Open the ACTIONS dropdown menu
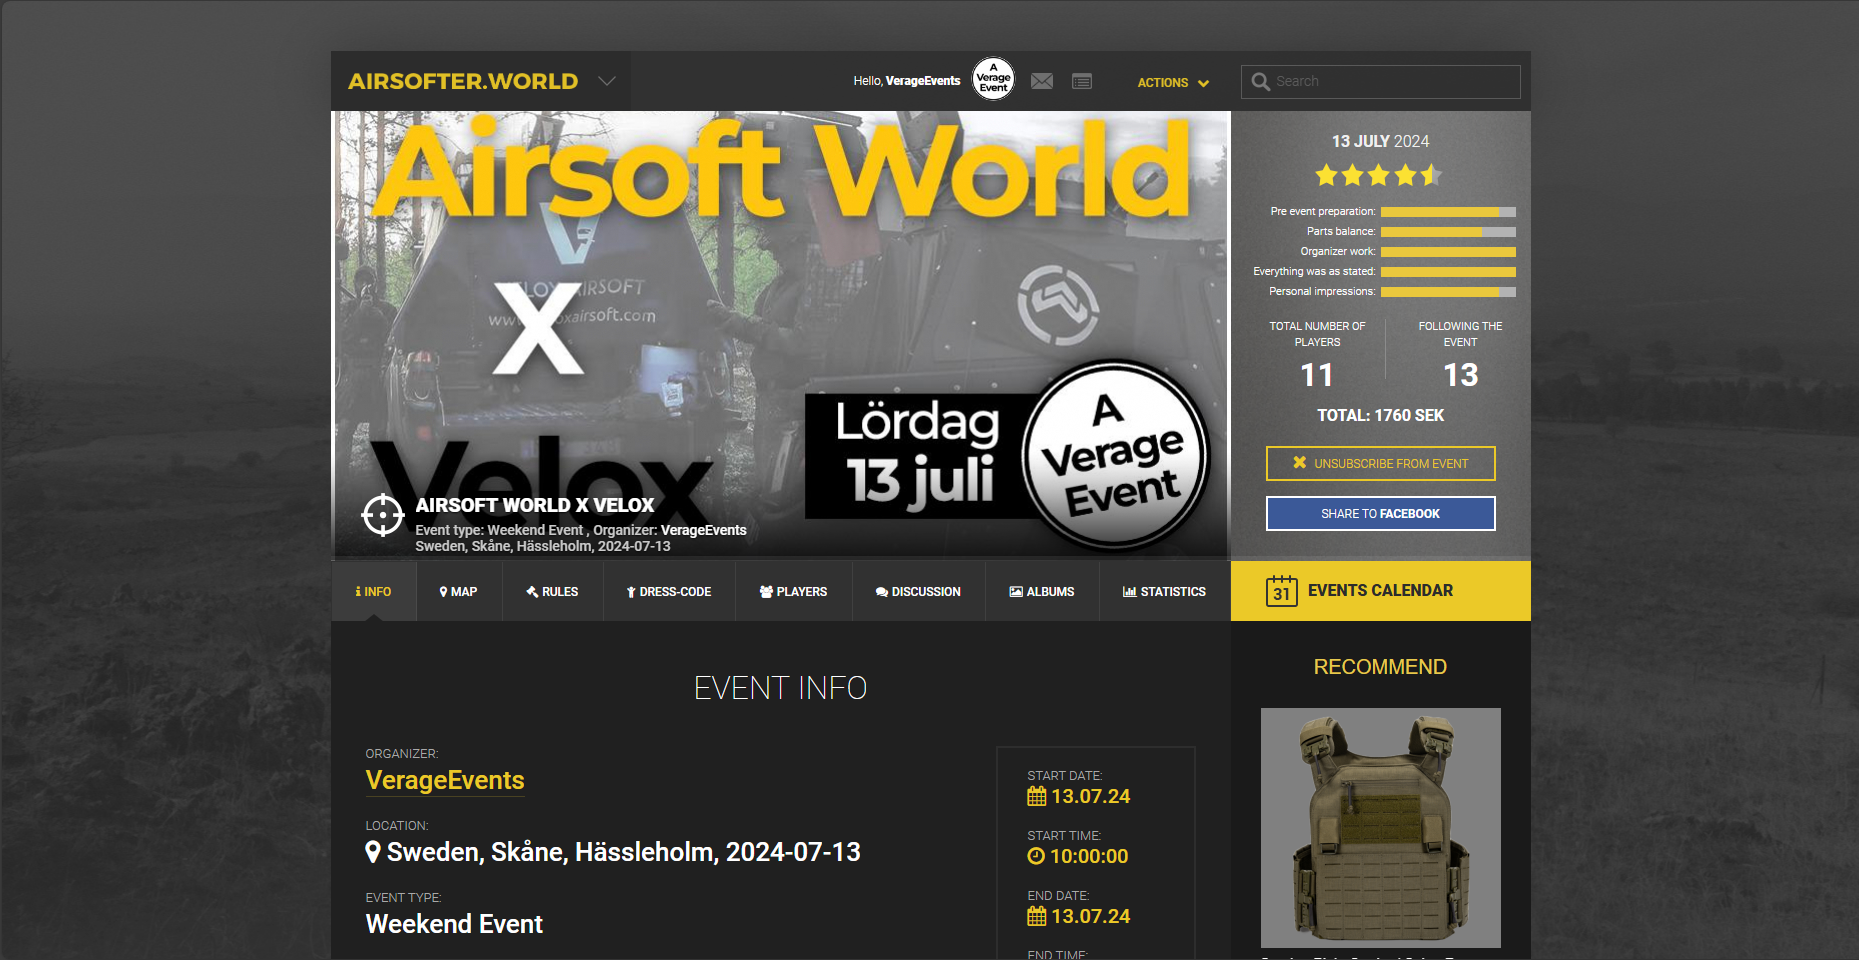Image resolution: width=1859 pixels, height=960 pixels. click(1173, 83)
